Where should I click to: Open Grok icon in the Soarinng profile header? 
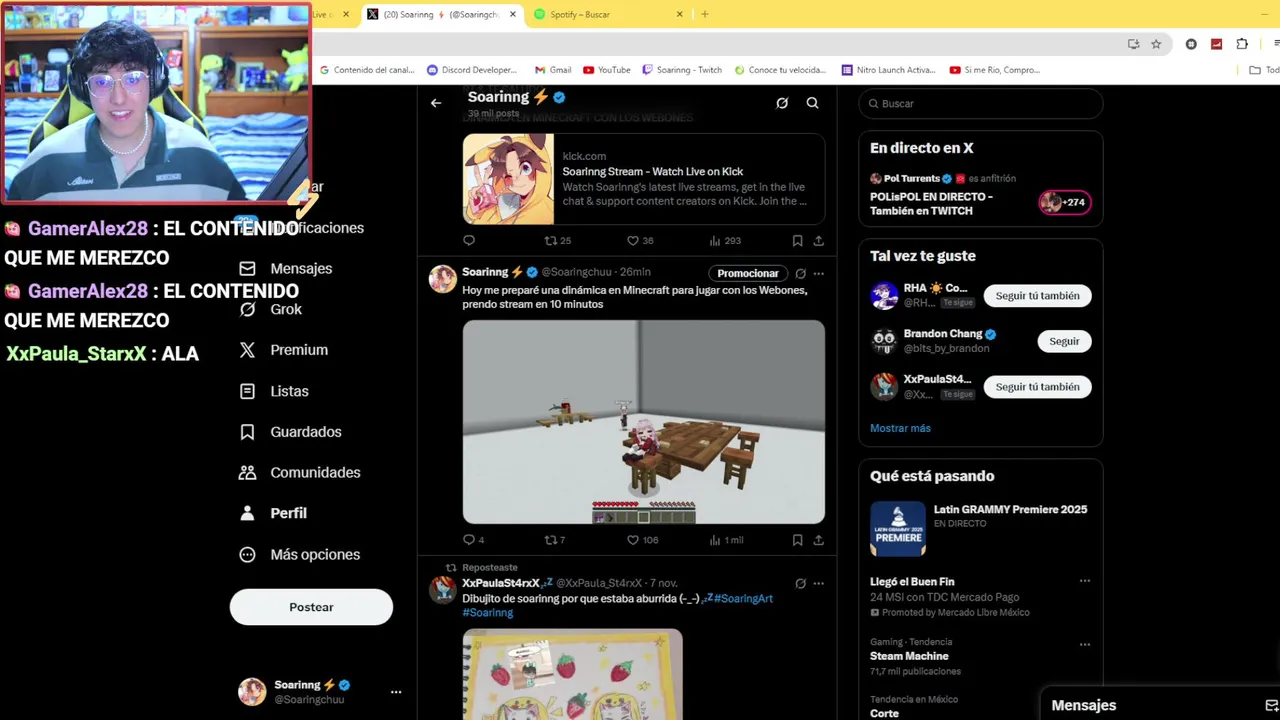coord(782,103)
